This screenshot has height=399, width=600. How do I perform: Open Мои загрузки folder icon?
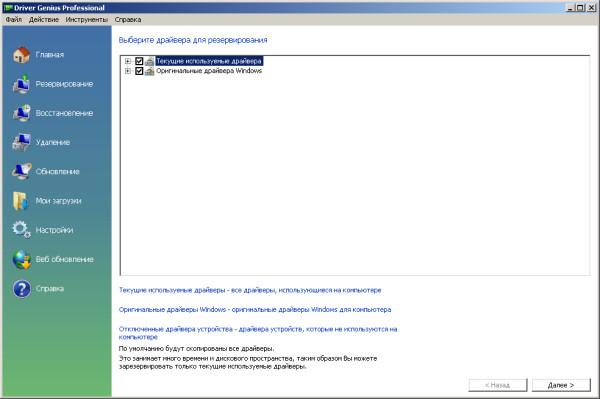(x=21, y=201)
